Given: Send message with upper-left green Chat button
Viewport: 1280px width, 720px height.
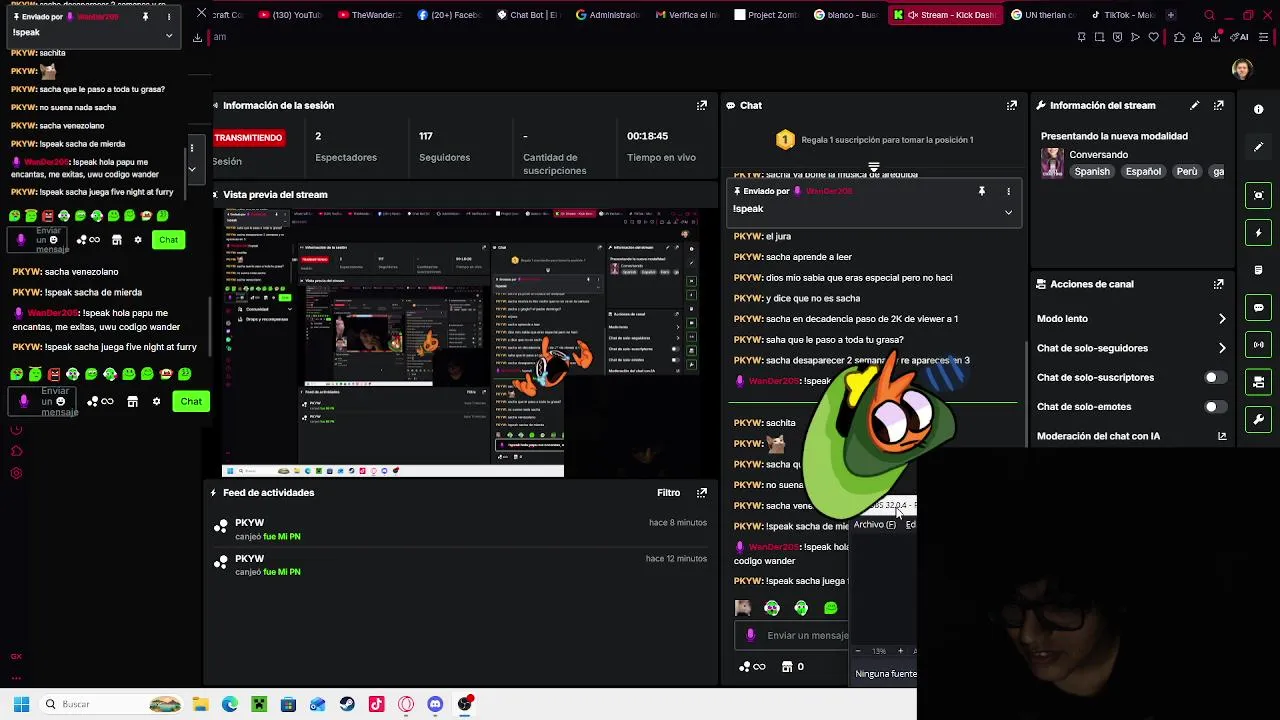Looking at the screenshot, I should coord(168,239).
